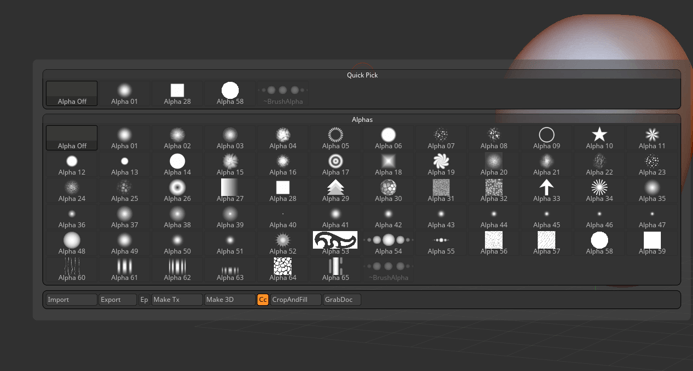Click the Import button

tap(72, 299)
